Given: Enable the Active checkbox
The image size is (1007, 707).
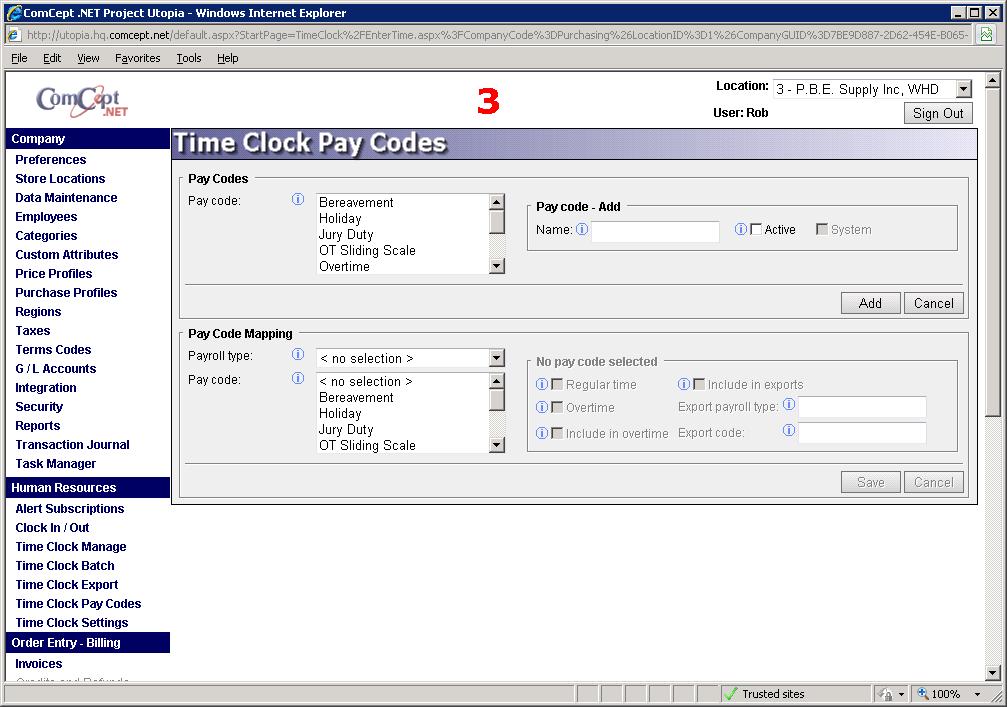Looking at the screenshot, I should click(756, 229).
